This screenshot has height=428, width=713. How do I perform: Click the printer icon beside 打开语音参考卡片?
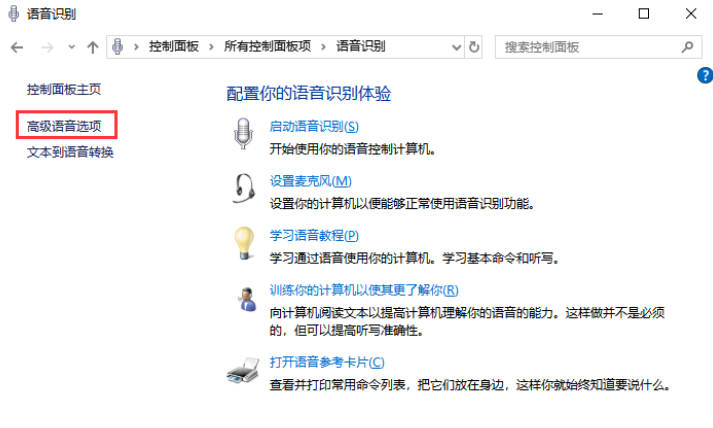(242, 370)
